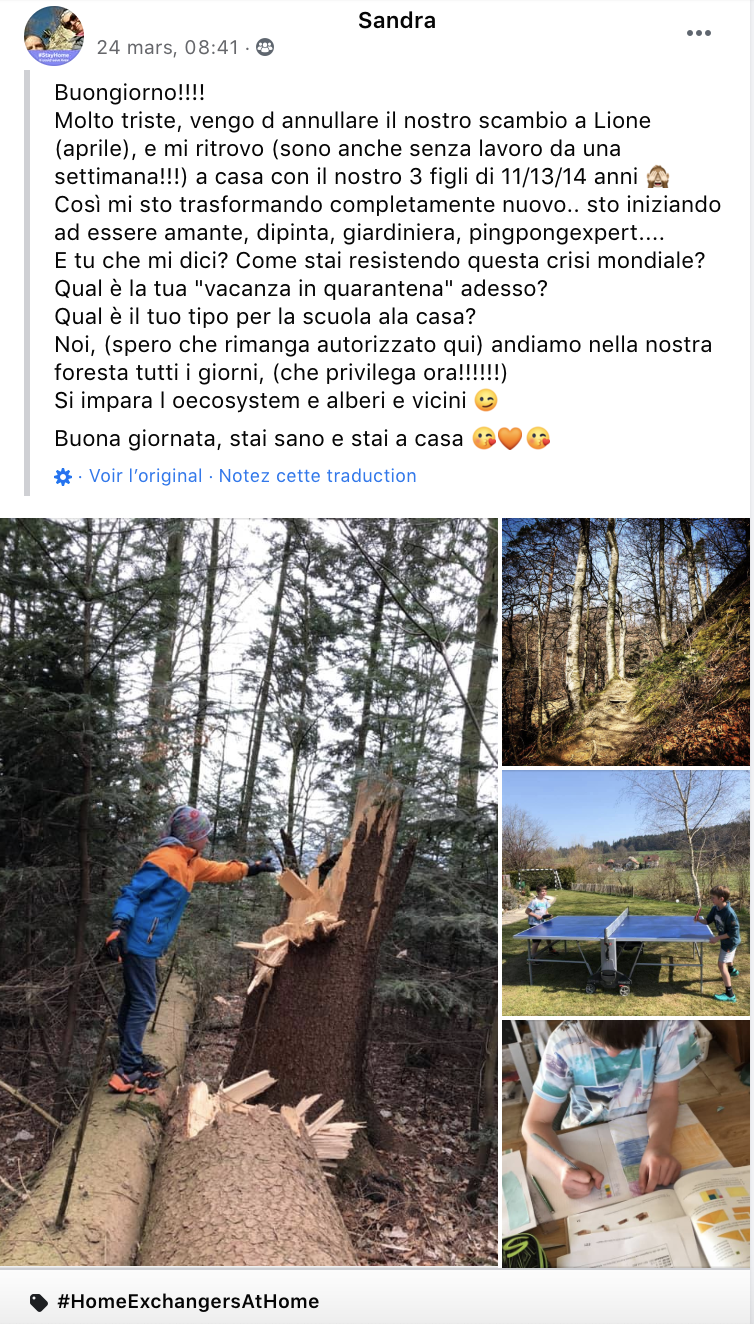Open forest path photo thumbnail
Viewport: 754px width, 1324px height.
(626, 642)
